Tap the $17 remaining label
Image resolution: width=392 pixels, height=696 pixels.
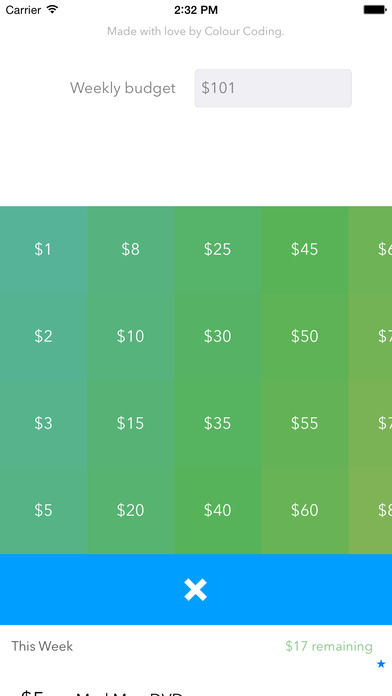(x=329, y=646)
